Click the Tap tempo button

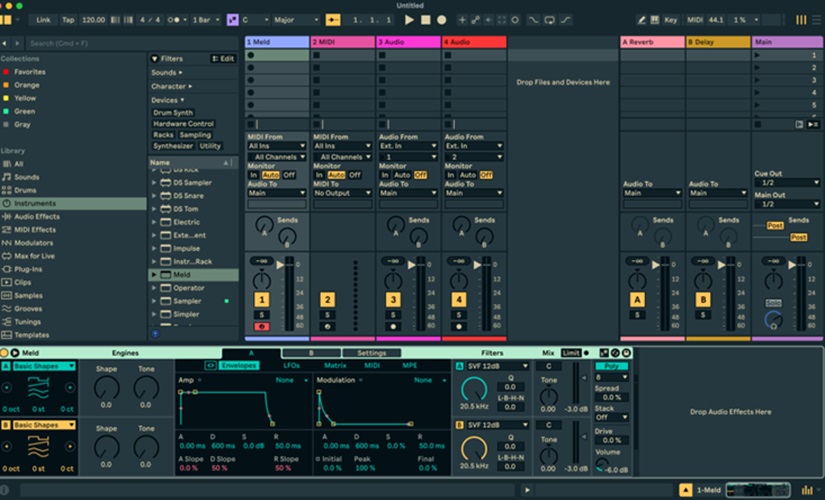[68, 19]
